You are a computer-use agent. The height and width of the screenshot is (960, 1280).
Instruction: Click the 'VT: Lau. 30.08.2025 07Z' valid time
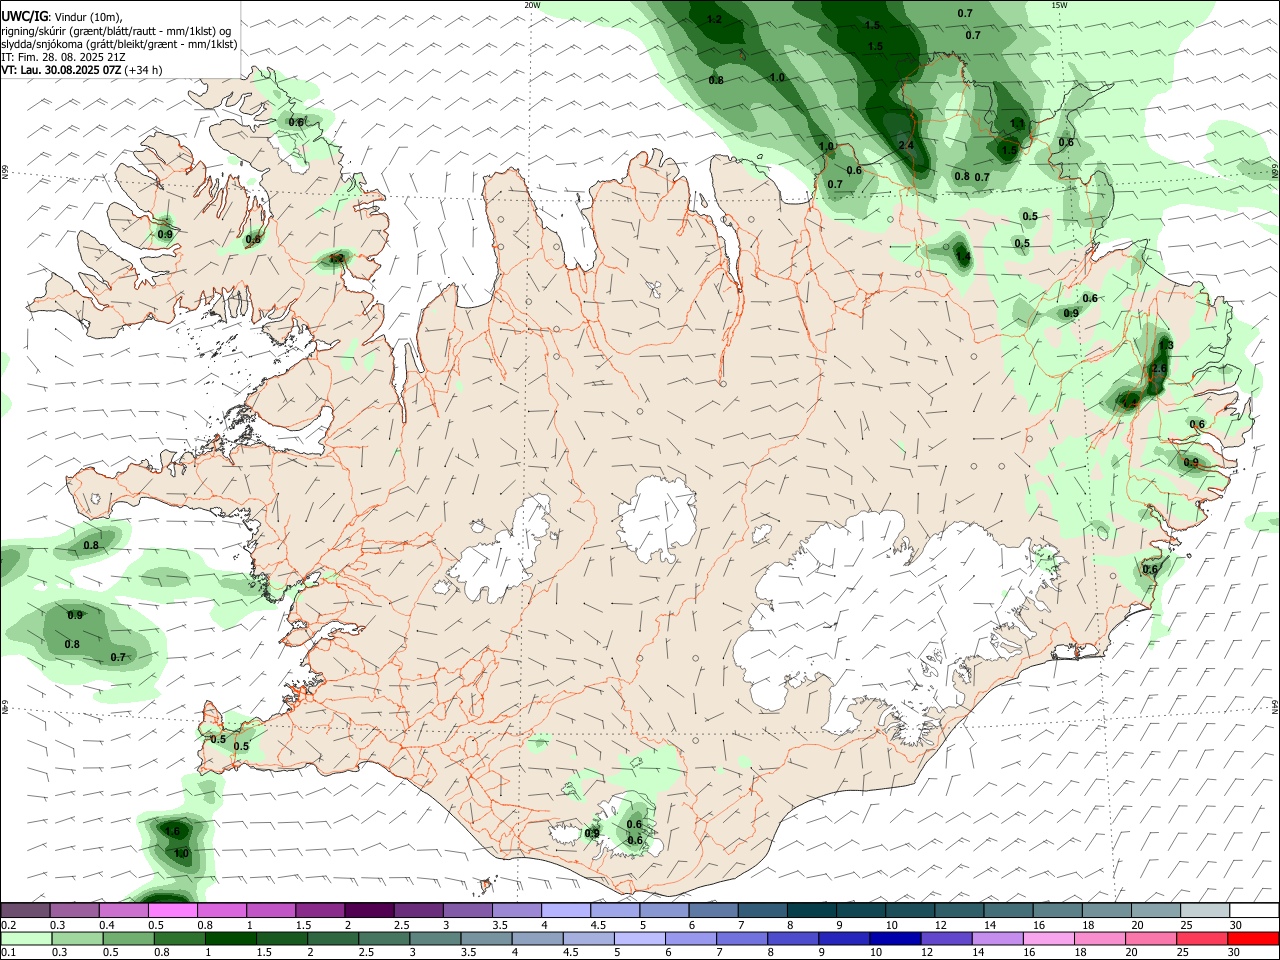[x=61, y=70]
